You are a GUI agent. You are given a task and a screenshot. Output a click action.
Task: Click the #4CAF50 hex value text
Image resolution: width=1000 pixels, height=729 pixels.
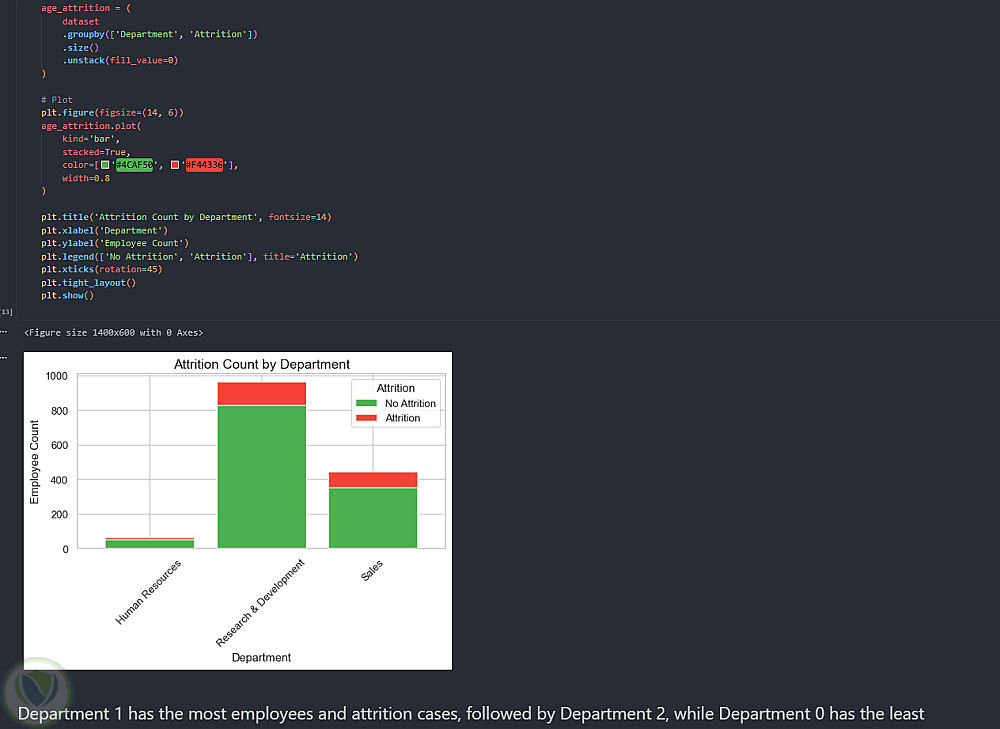coord(135,165)
